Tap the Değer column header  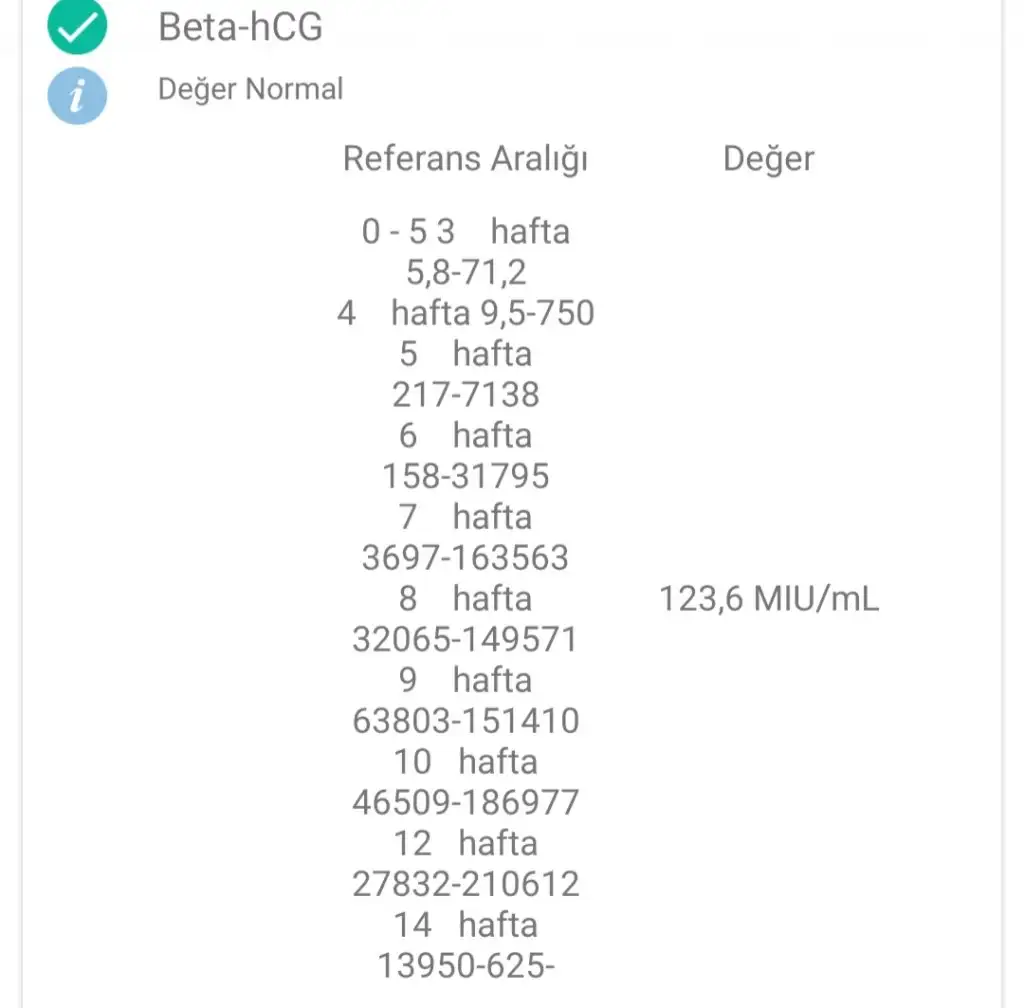[x=769, y=159]
